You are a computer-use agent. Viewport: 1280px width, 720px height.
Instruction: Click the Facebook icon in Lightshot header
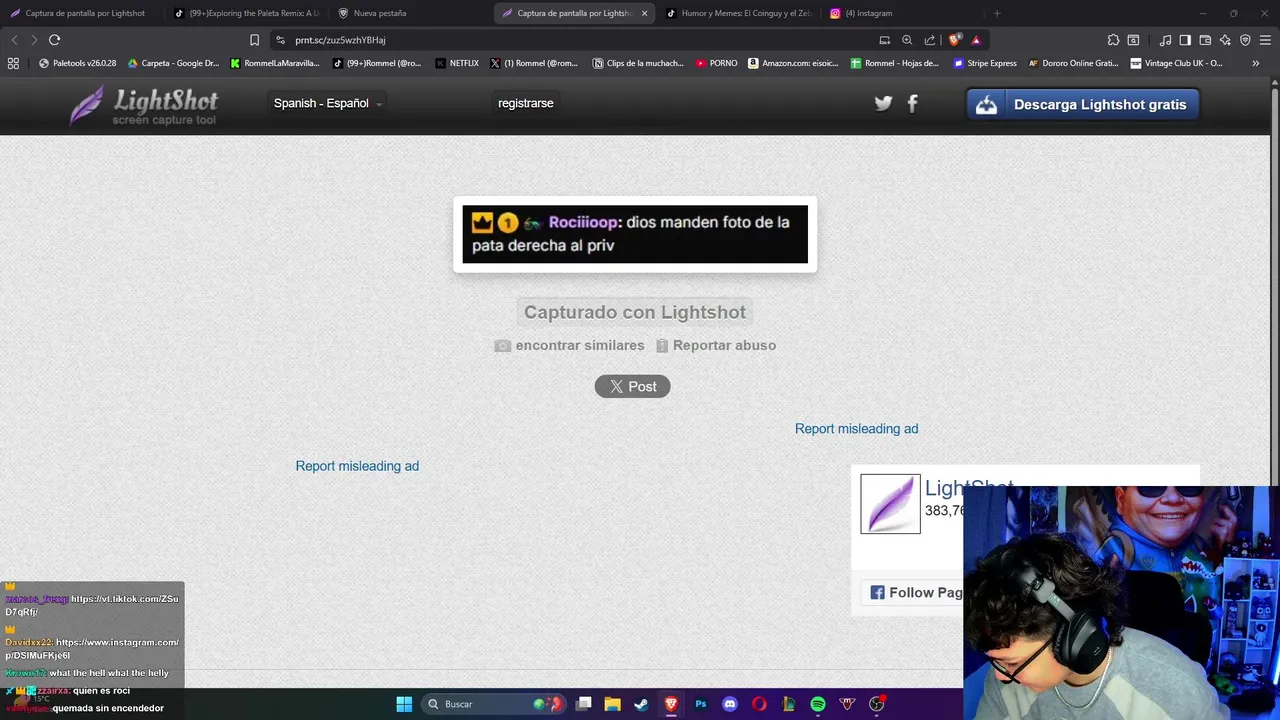coord(912,103)
